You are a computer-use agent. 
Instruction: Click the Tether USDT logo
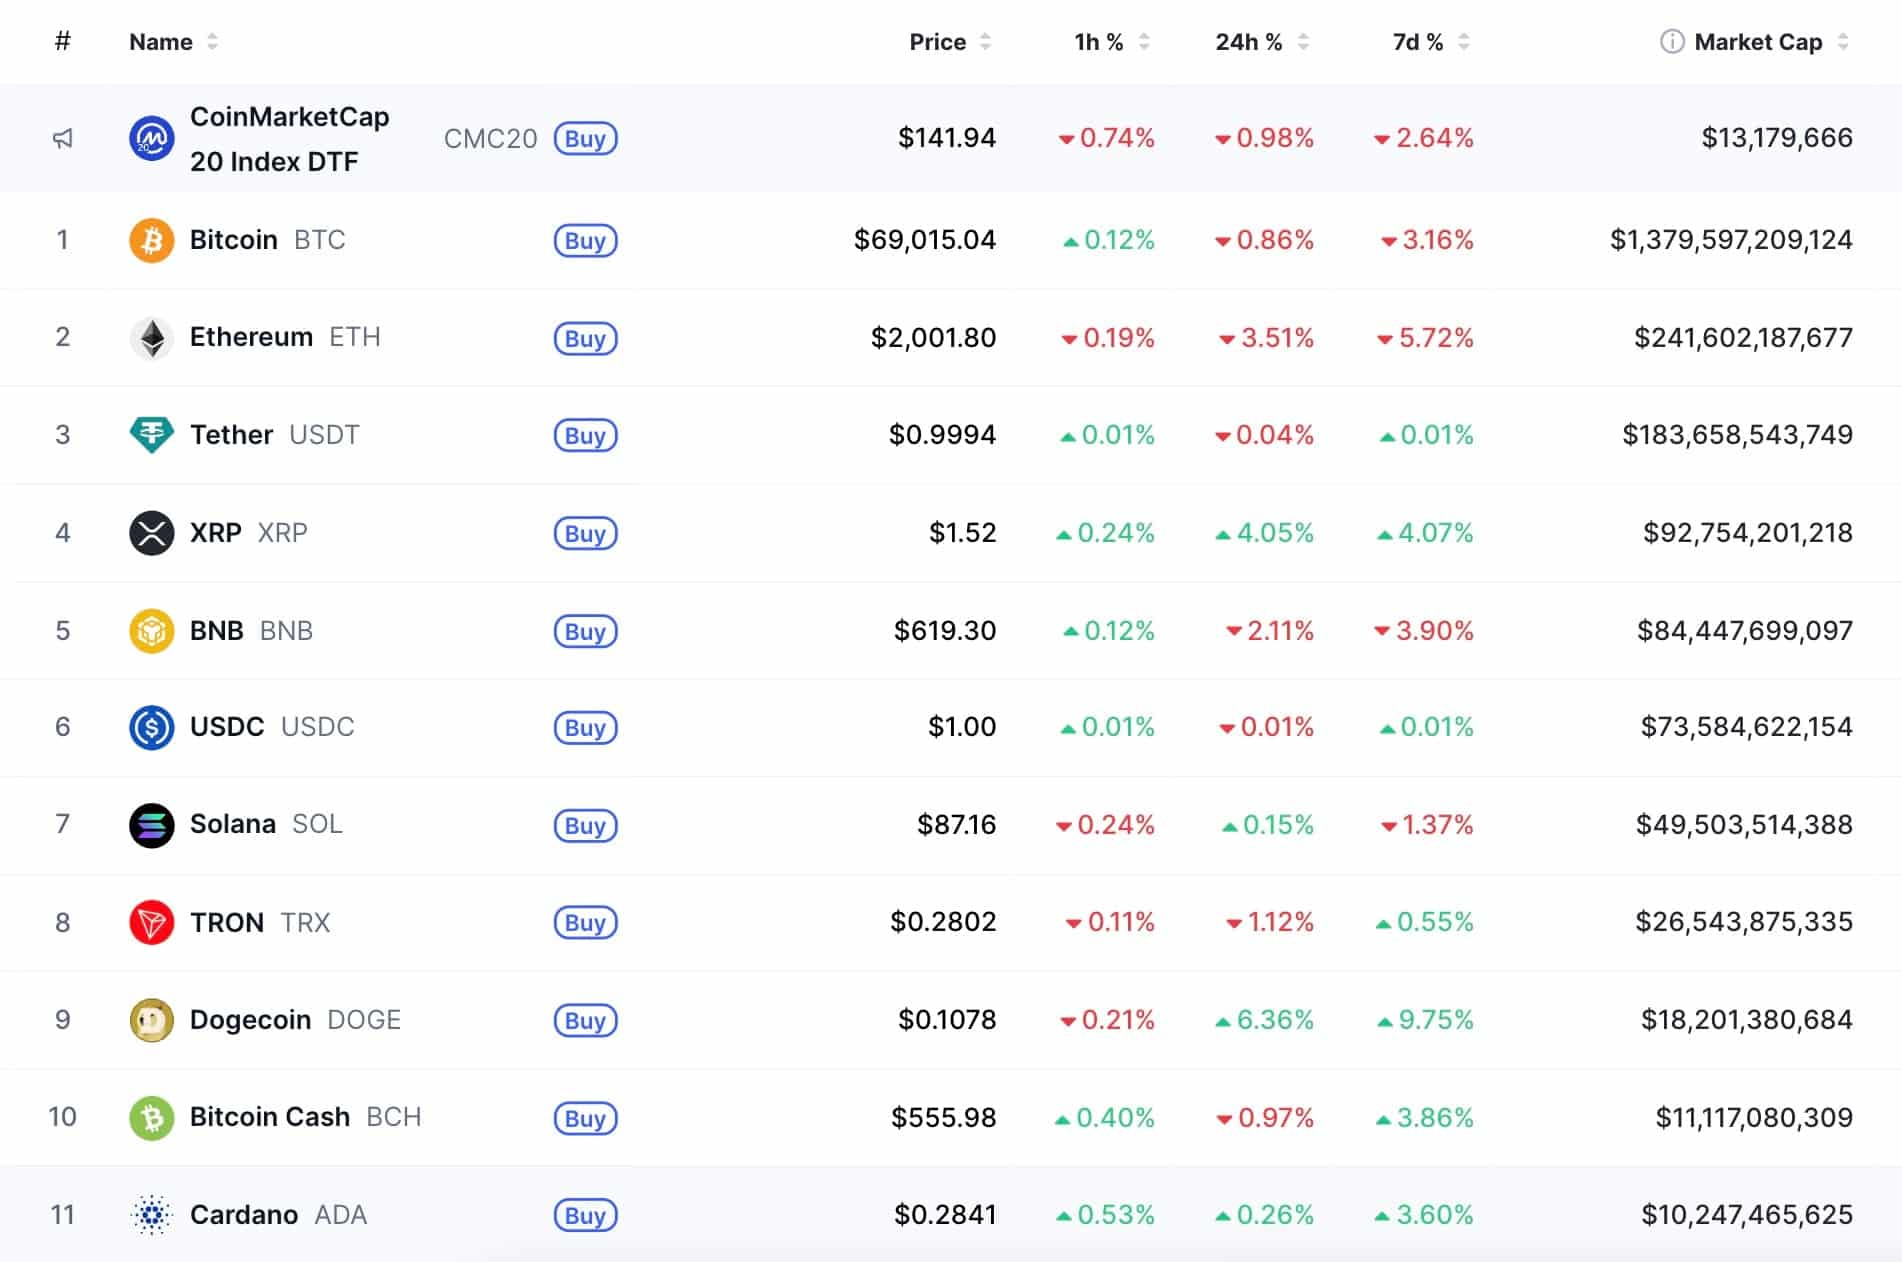point(151,434)
